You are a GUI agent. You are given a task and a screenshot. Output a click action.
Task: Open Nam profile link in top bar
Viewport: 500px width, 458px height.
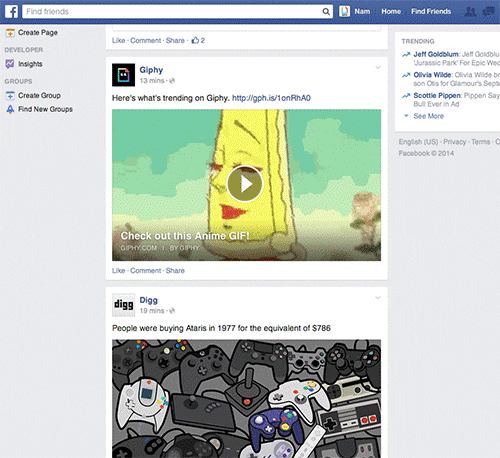[362, 11]
